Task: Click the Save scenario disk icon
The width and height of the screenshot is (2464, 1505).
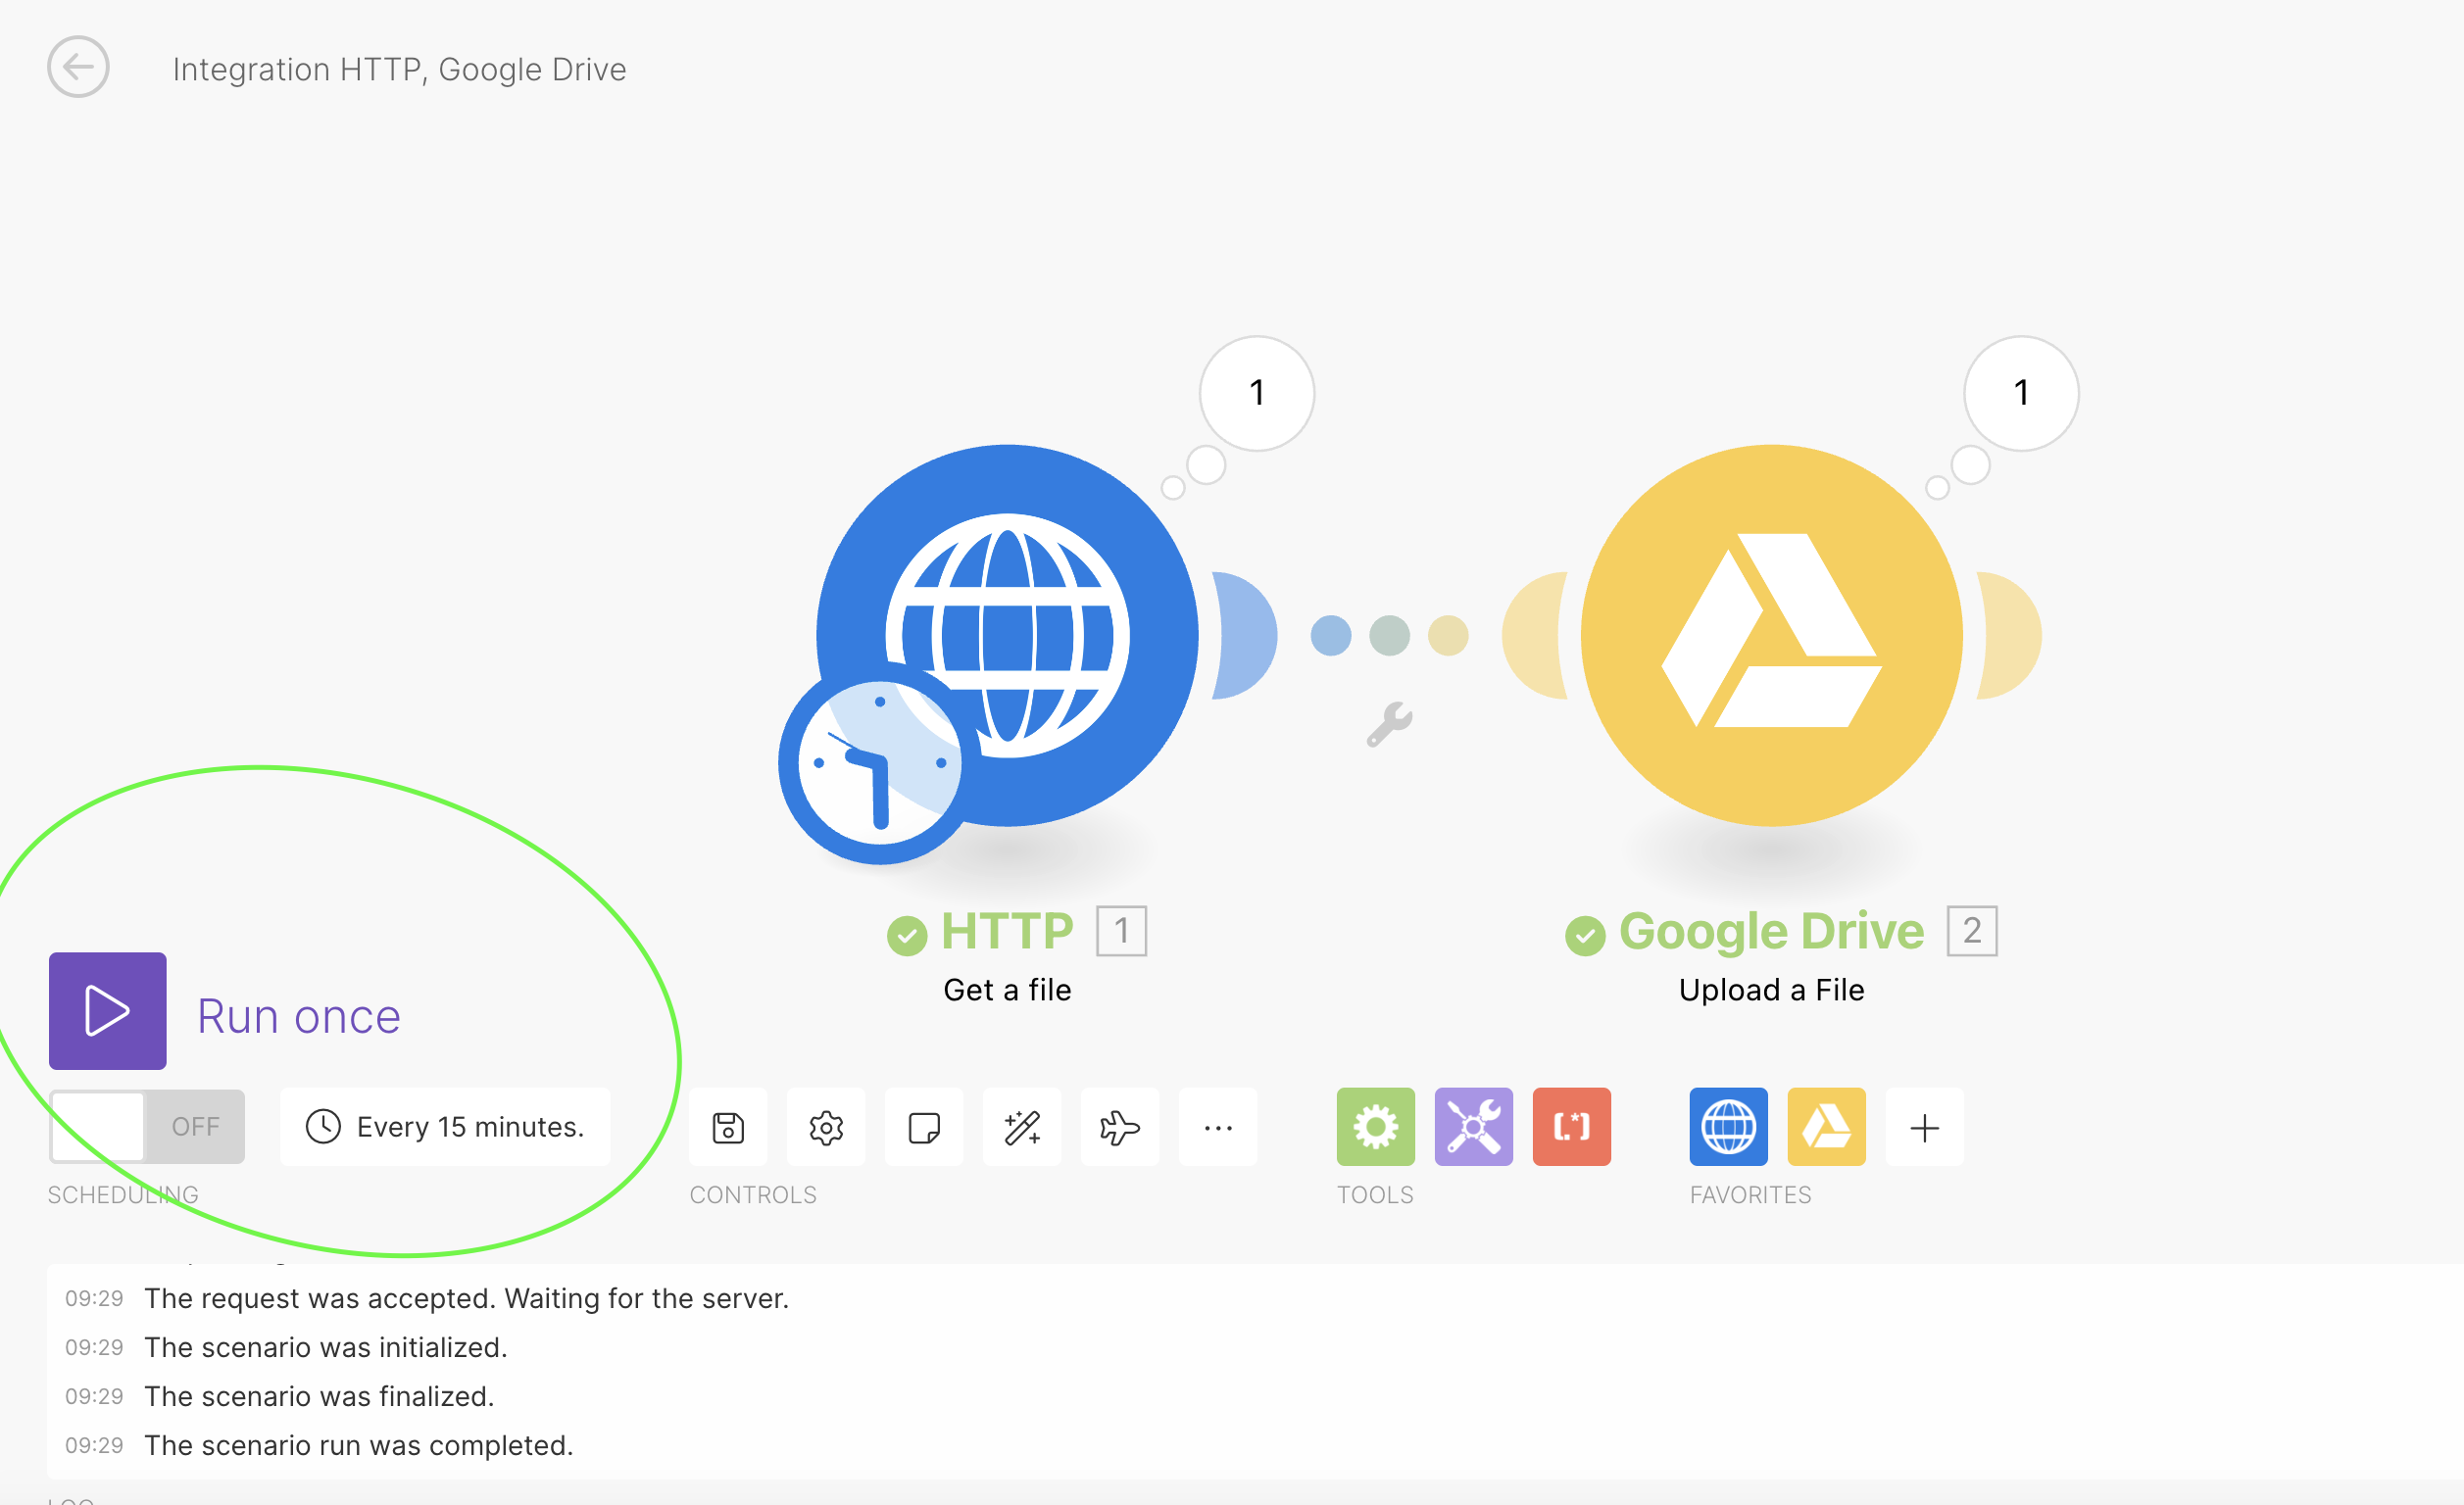Action: click(728, 1127)
